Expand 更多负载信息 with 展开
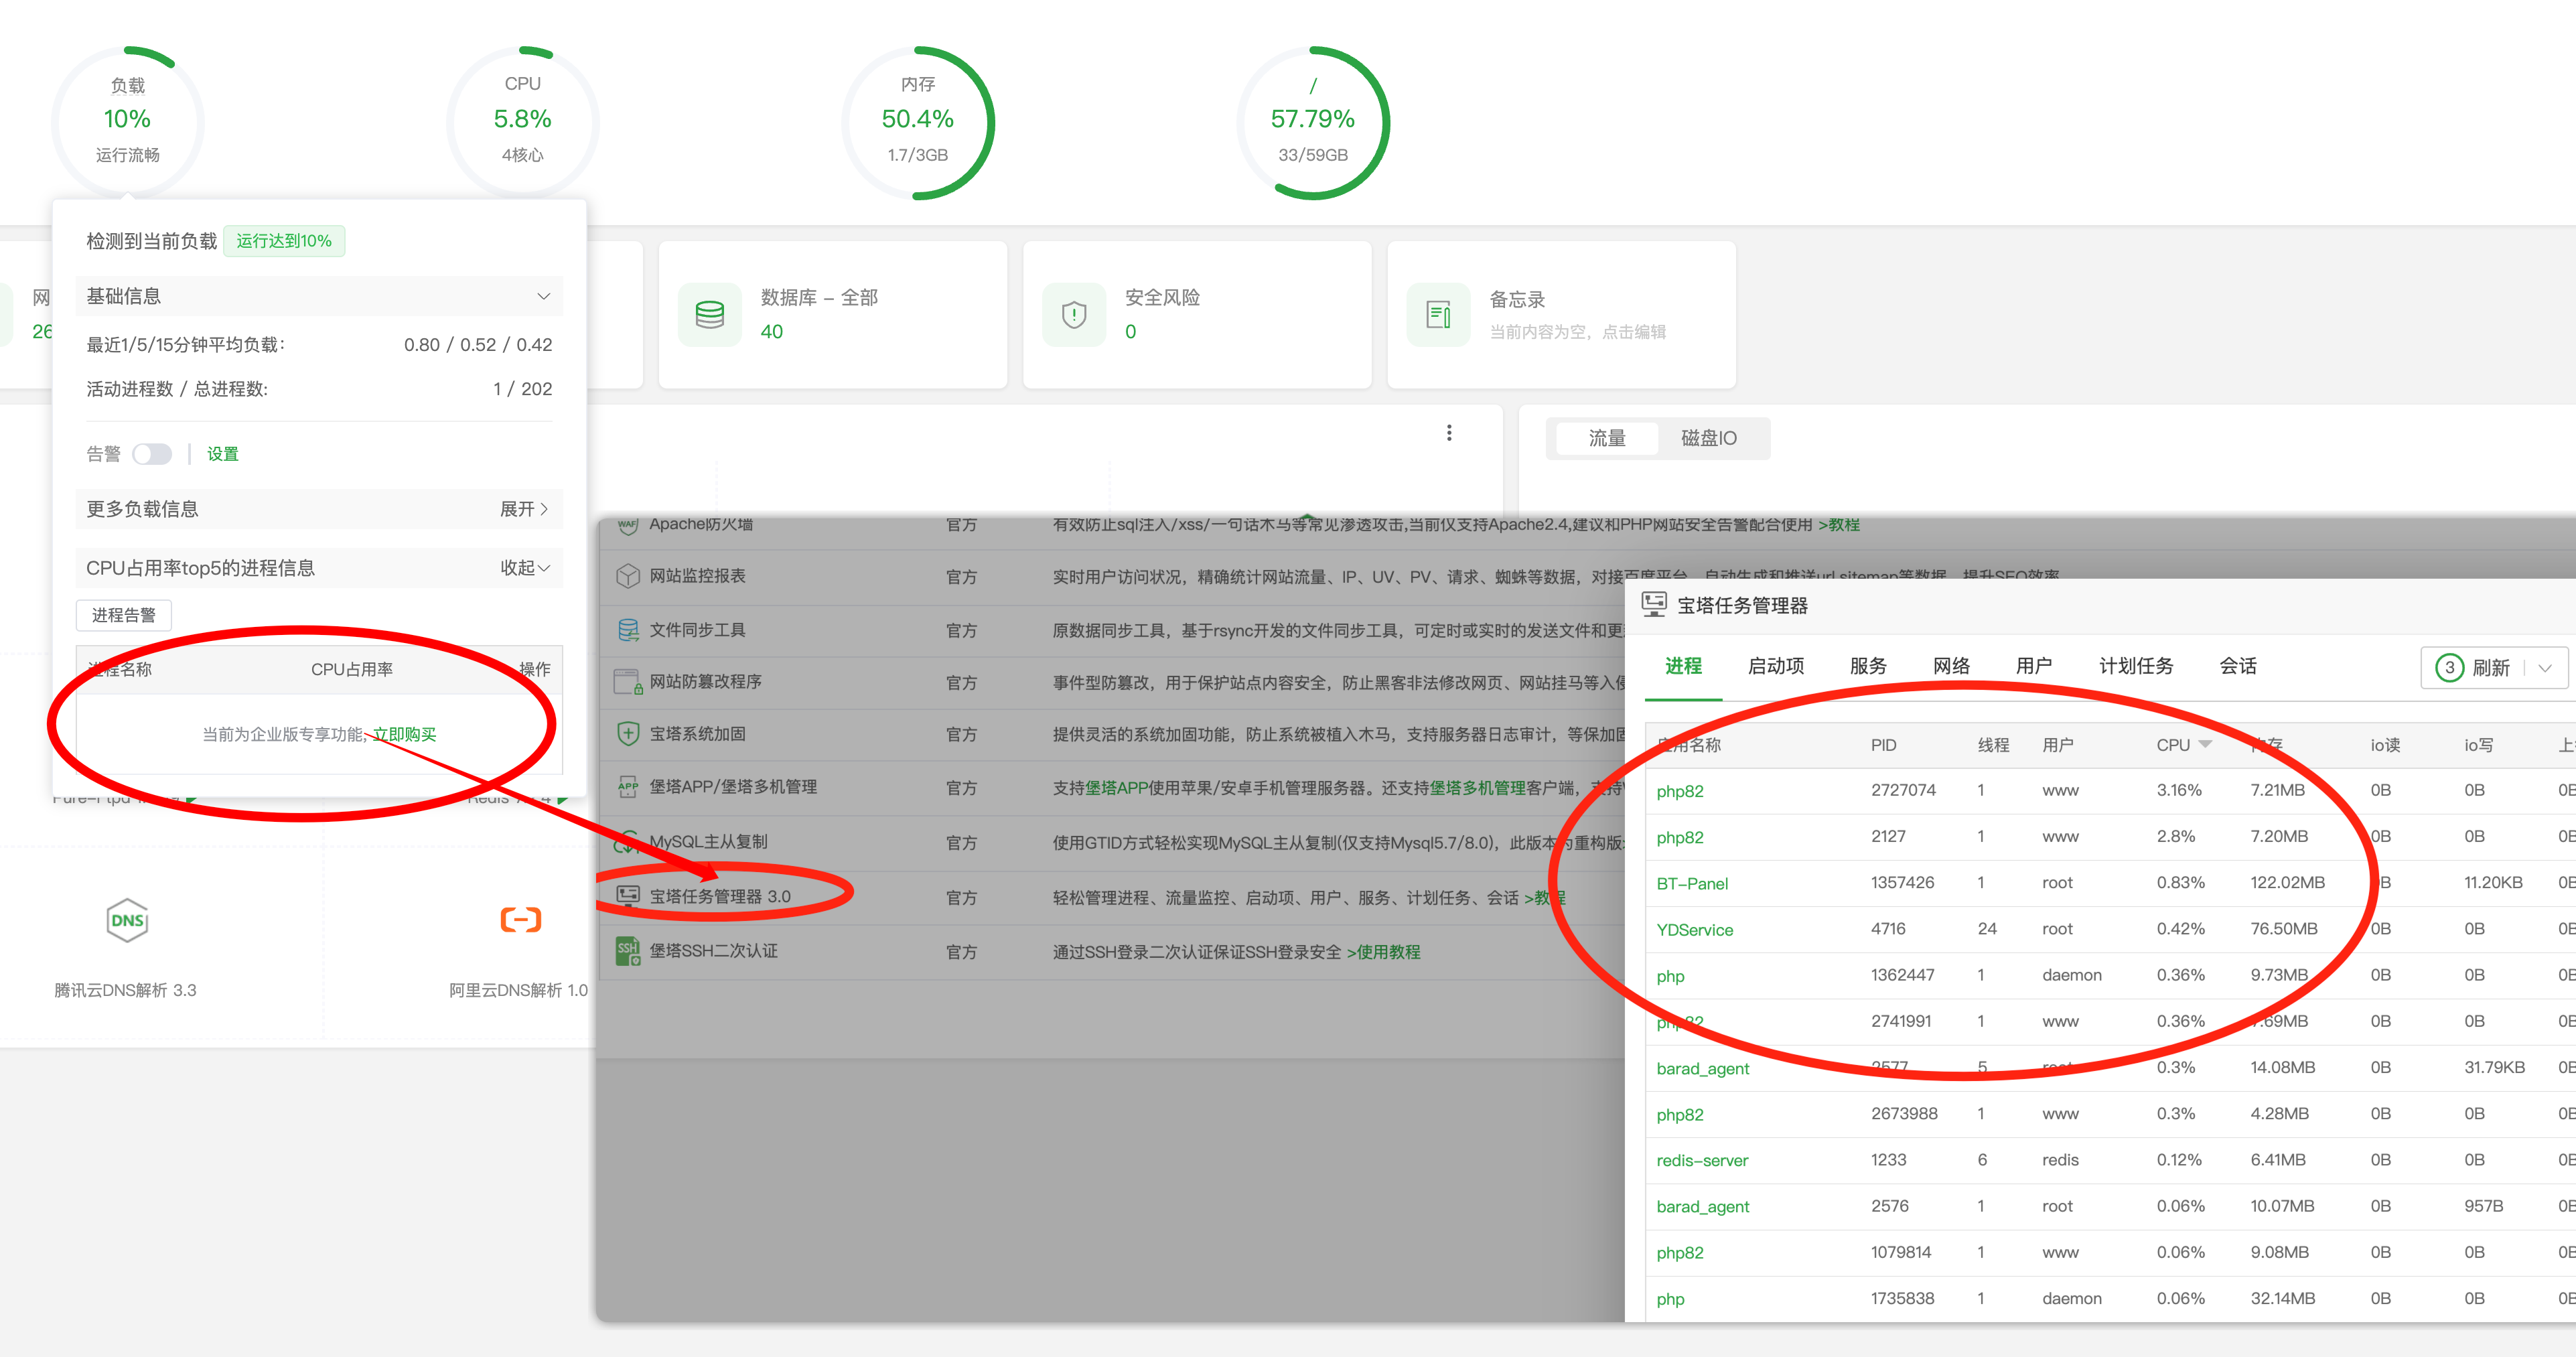The width and height of the screenshot is (2576, 1357). [524, 509]
